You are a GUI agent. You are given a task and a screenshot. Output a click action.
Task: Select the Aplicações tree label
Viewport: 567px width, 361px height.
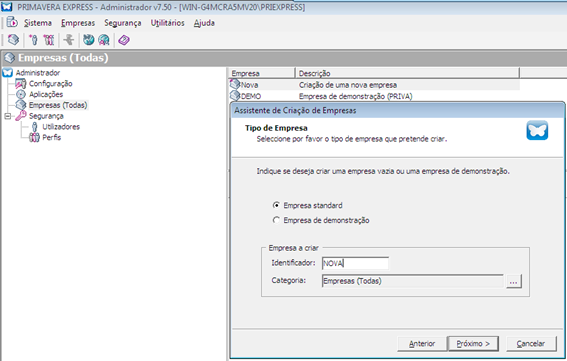pyautogui.click(x=46, y=94)
